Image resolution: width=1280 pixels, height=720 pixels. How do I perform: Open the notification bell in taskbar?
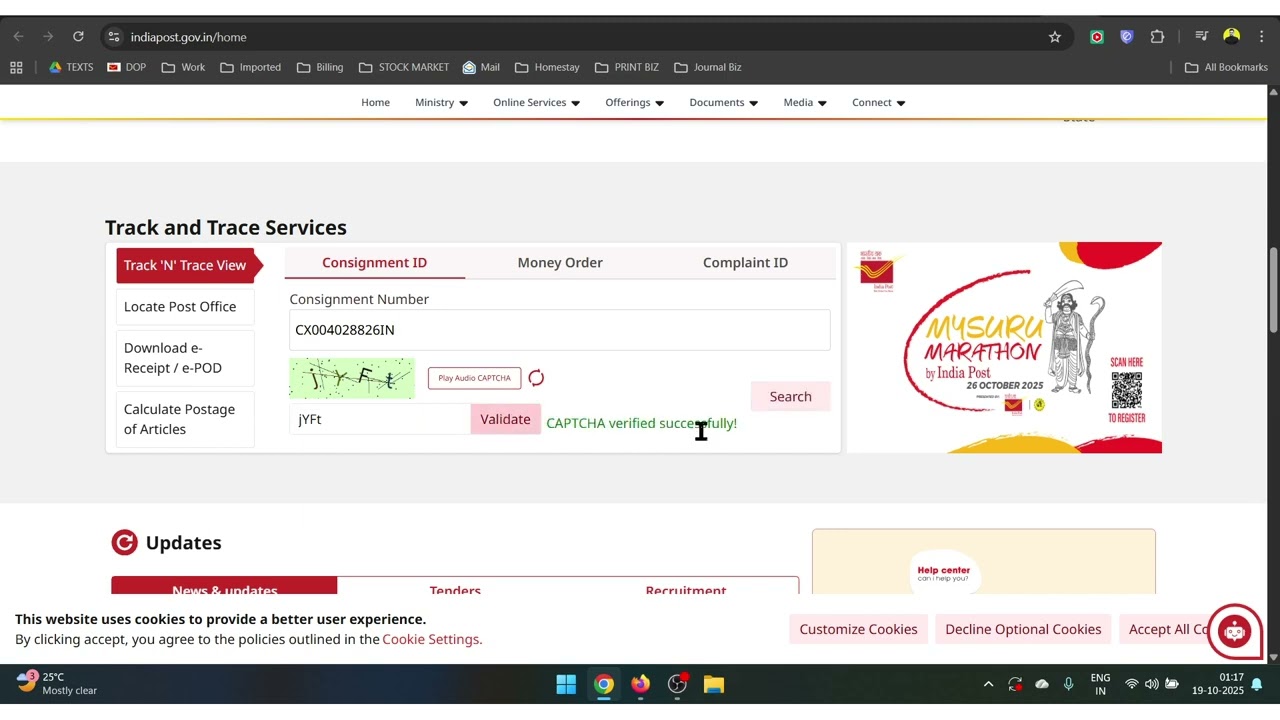[1257, 684]
